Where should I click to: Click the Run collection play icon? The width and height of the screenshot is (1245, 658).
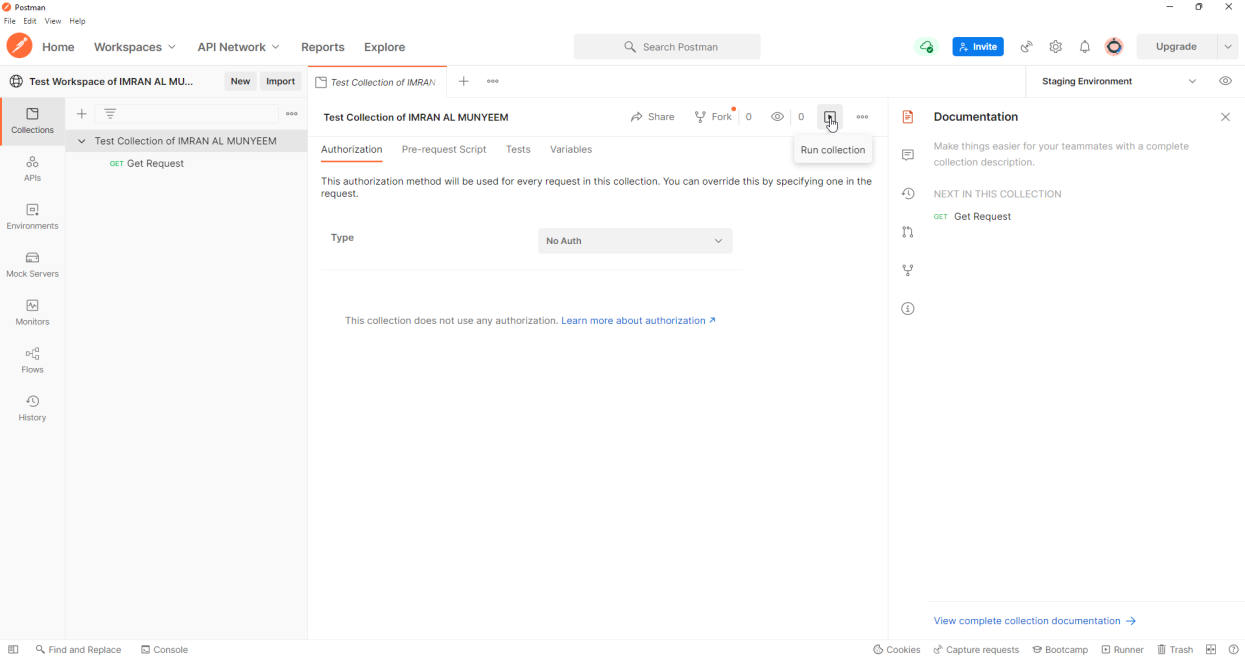[830, 117]
